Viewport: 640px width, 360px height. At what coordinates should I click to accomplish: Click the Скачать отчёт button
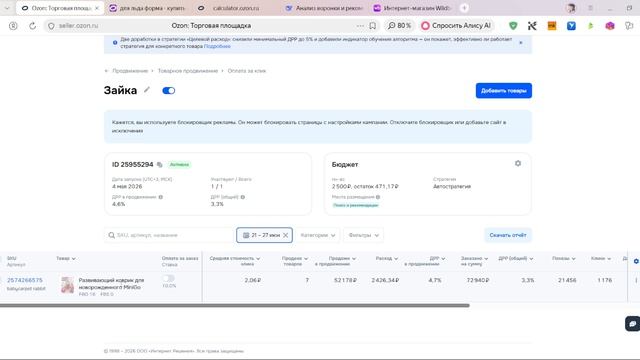(508, 235)
